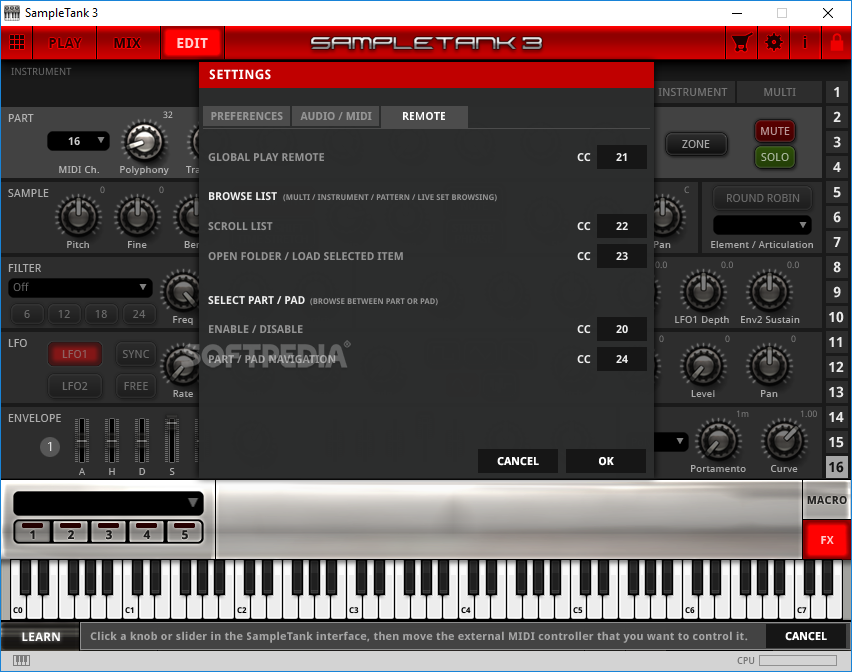Viewport: 852px width, 672px height.
Task: Click the SampleTank app icon in title bar
Action: click(x=11, y=12)
